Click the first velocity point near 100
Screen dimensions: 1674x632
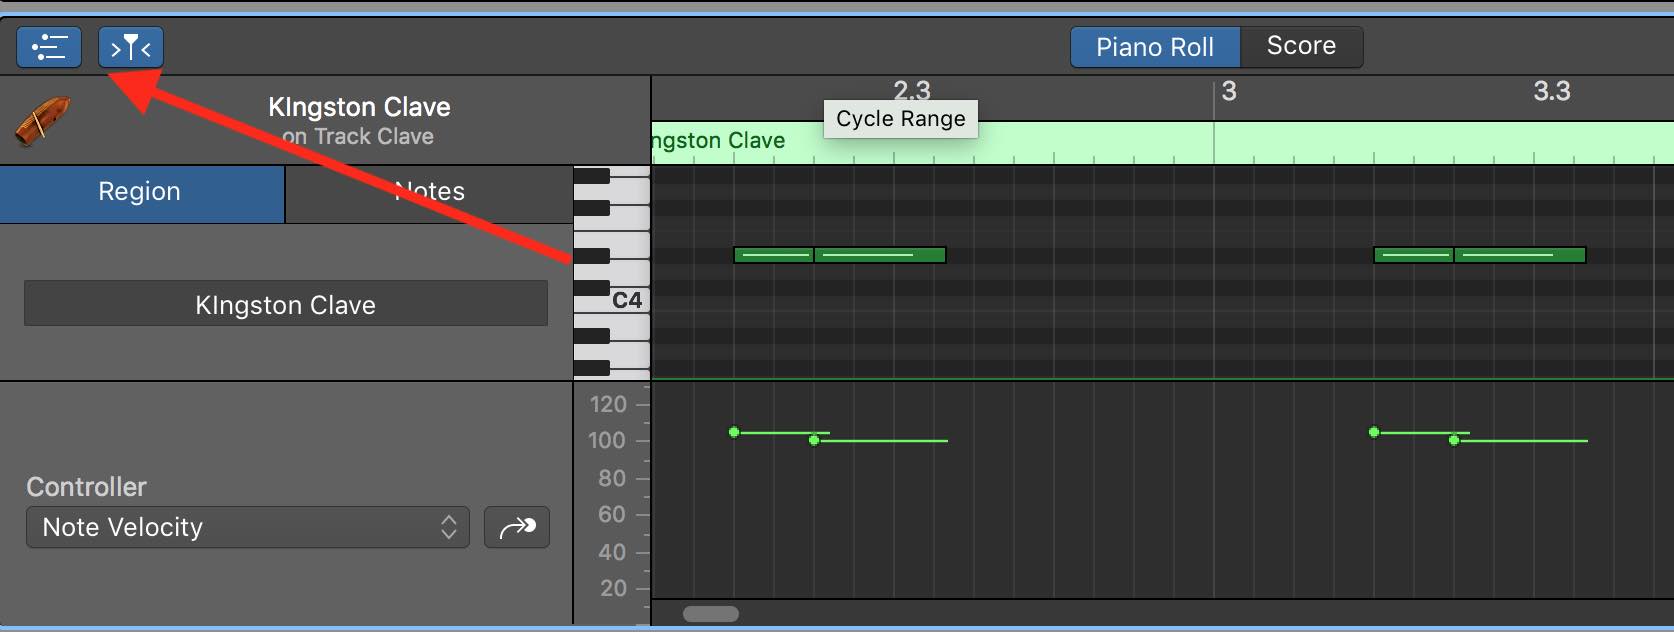[x=734, y=432]
